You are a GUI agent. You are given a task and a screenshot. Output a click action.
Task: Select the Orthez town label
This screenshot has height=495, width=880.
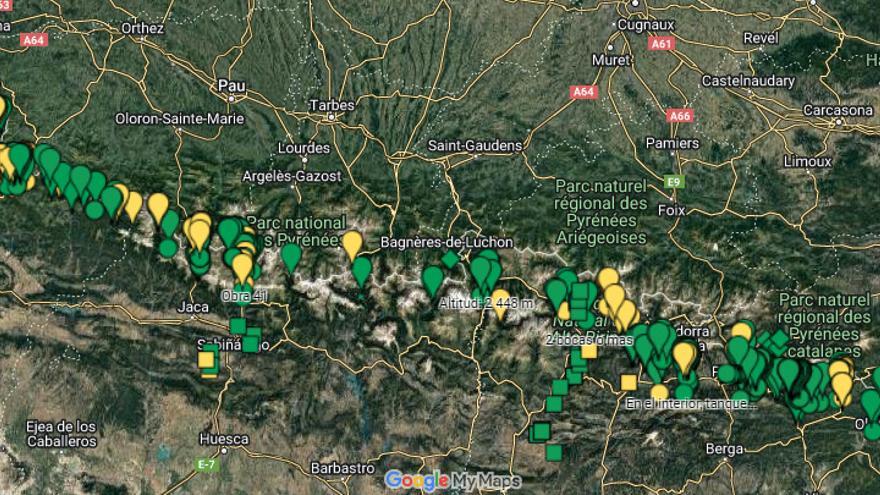point(143,28)
